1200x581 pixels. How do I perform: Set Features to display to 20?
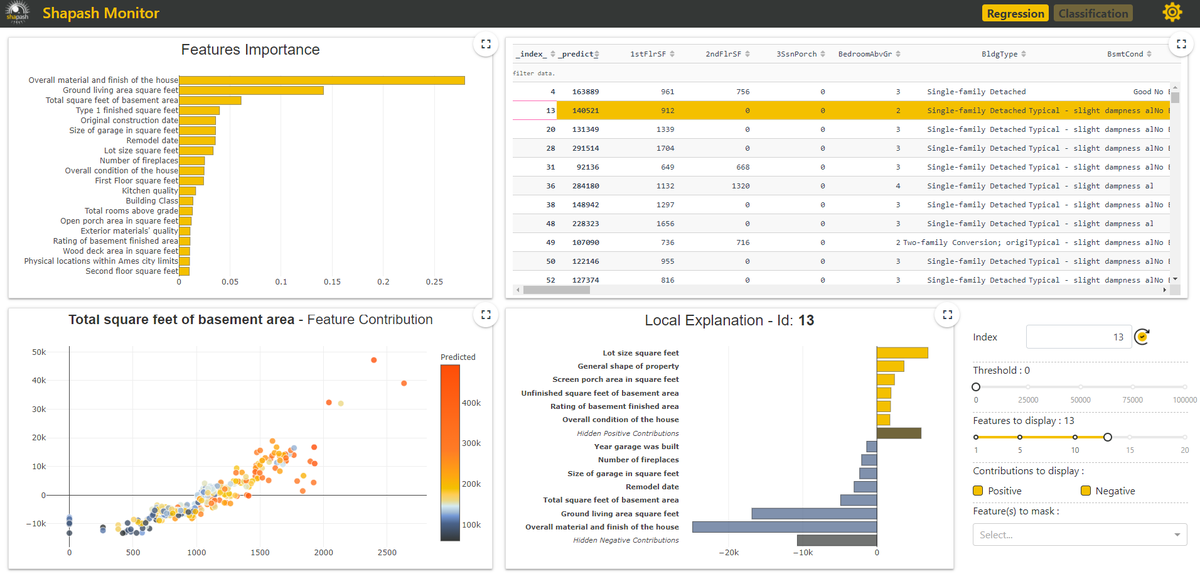pyautogui.click(x=1185, y=436)
